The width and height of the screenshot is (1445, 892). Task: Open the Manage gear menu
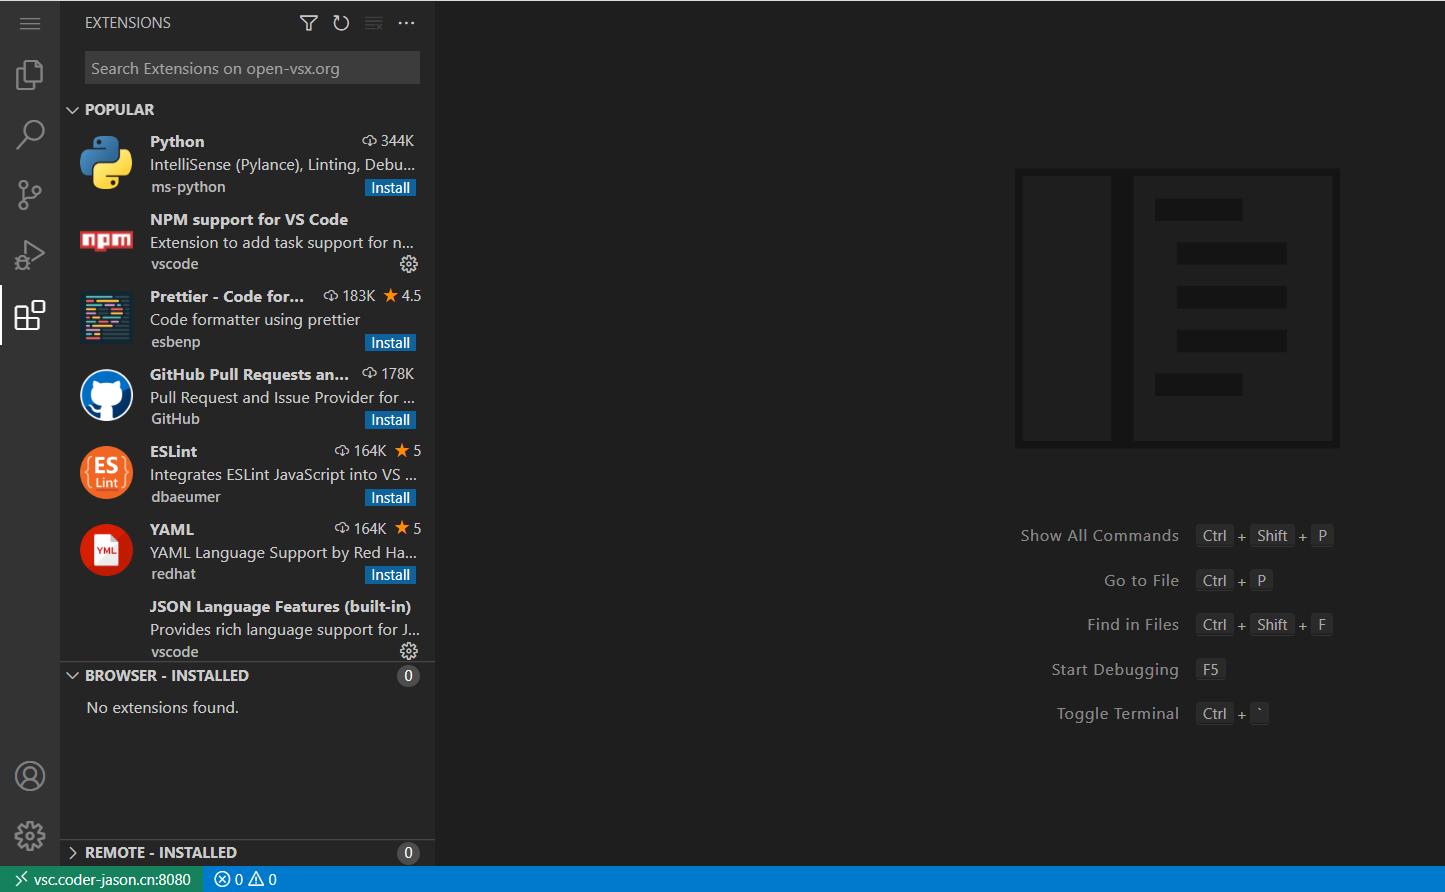(x=30, y=835)
